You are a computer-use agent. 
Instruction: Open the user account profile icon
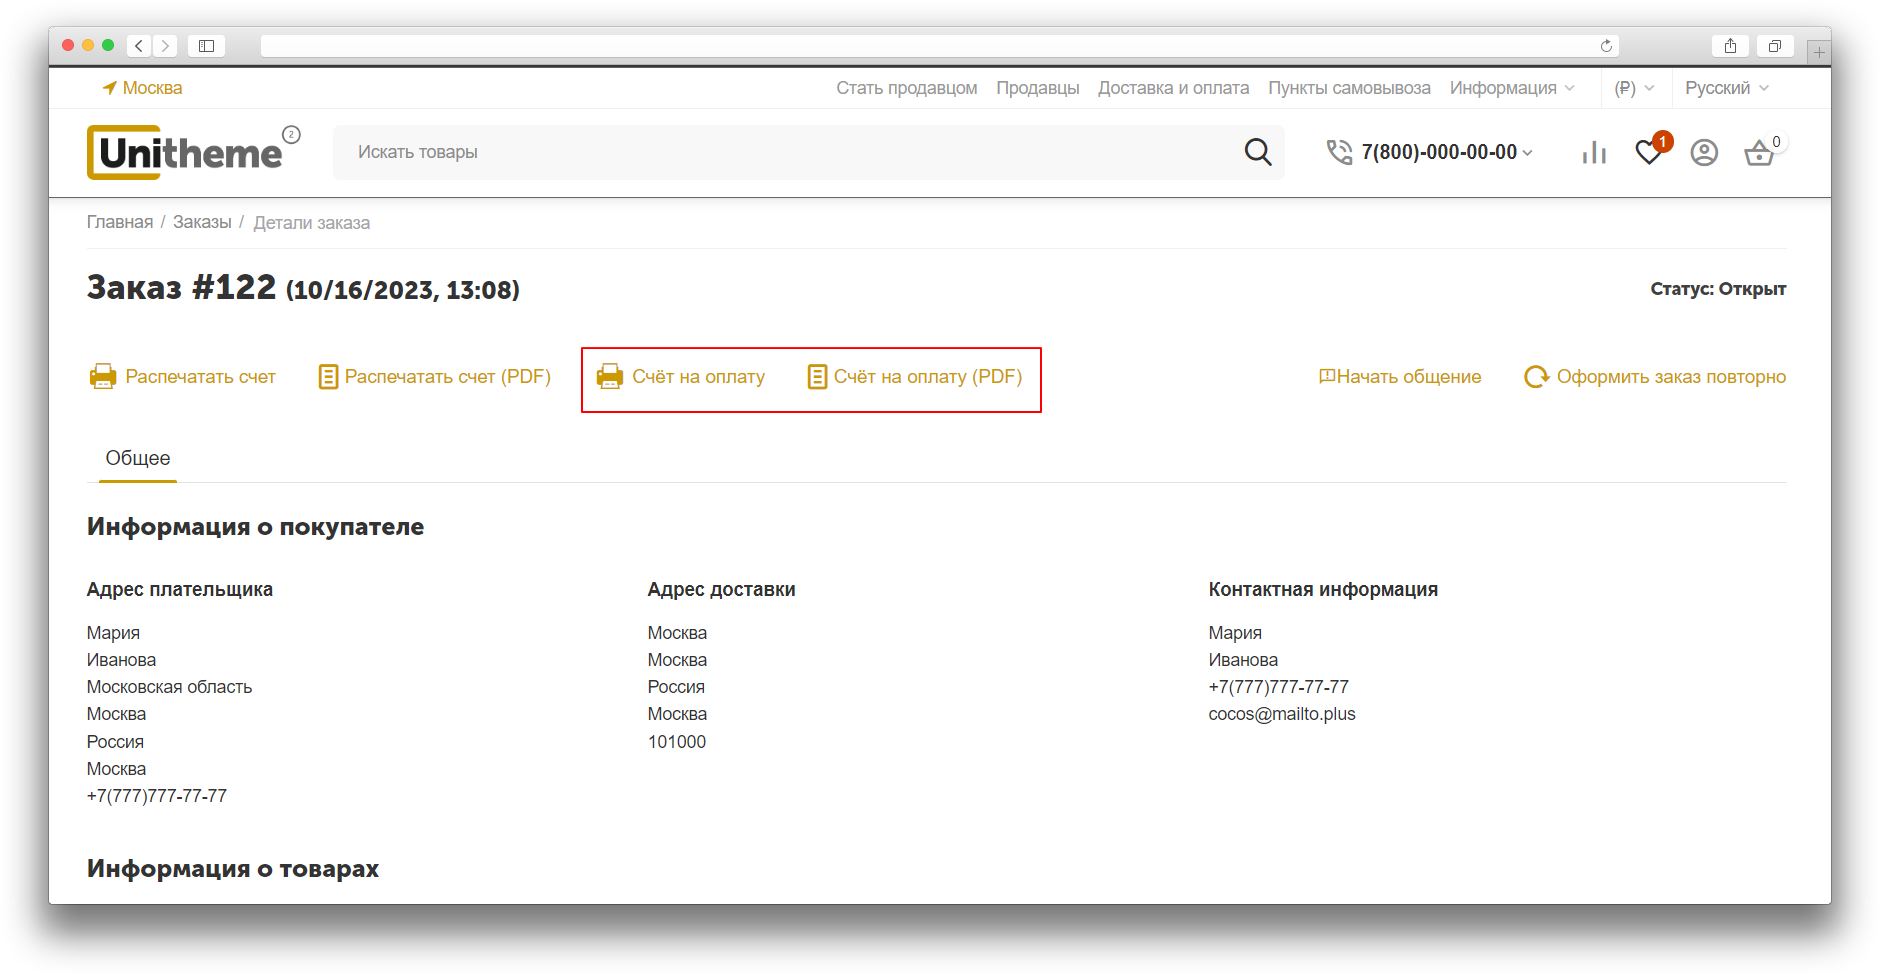pyautogui.click(x=1704, y=152)
